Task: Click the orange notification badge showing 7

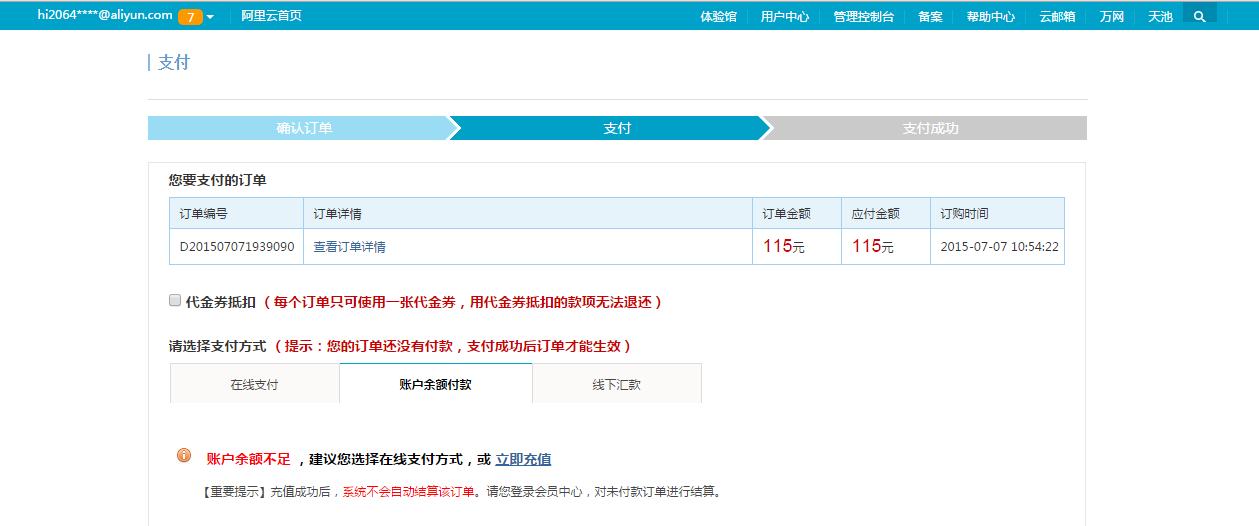Action: 190,17
